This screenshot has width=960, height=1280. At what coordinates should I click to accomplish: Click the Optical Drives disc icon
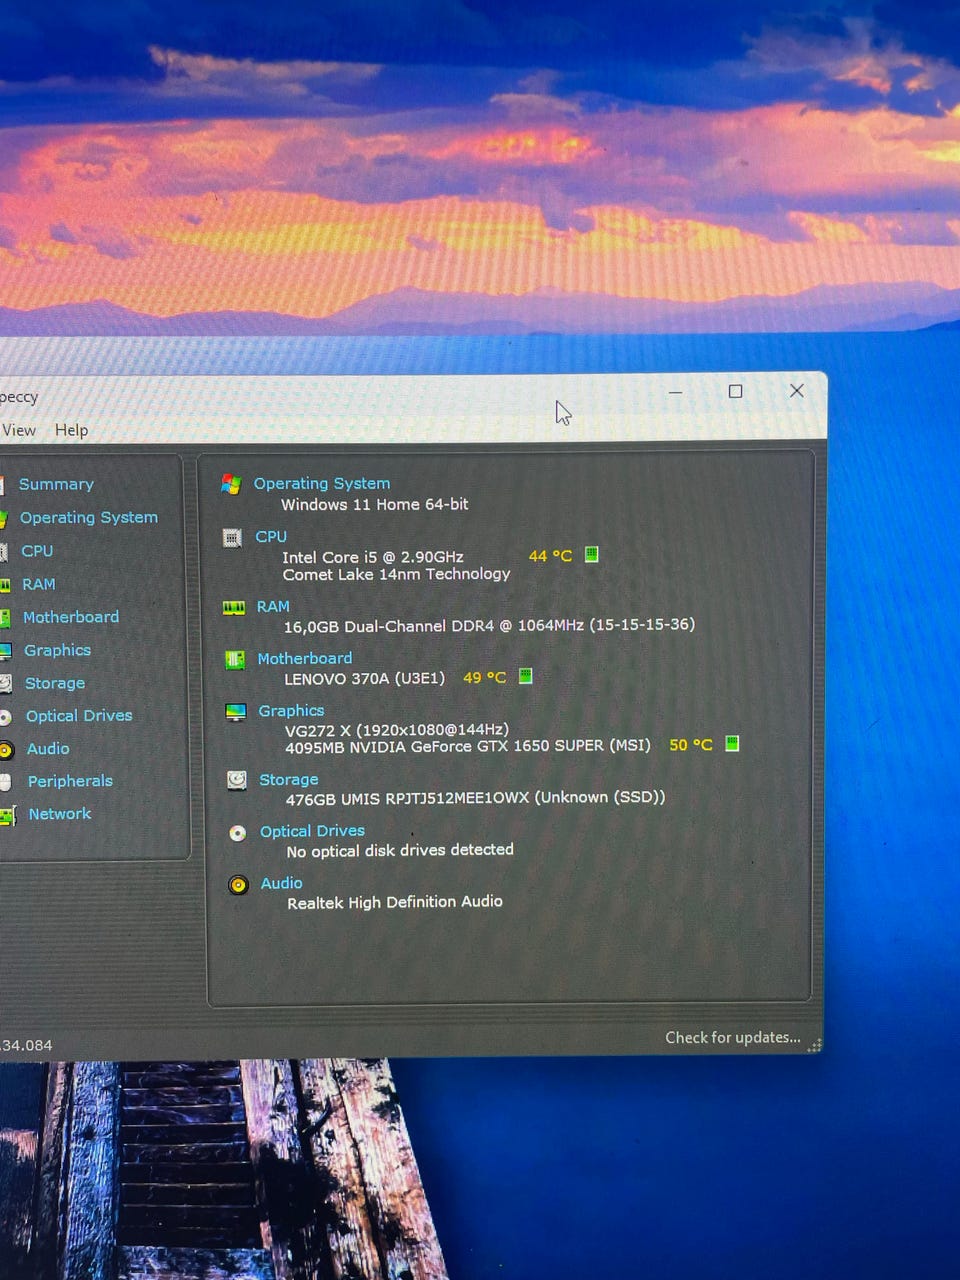(x=238, y=833)
